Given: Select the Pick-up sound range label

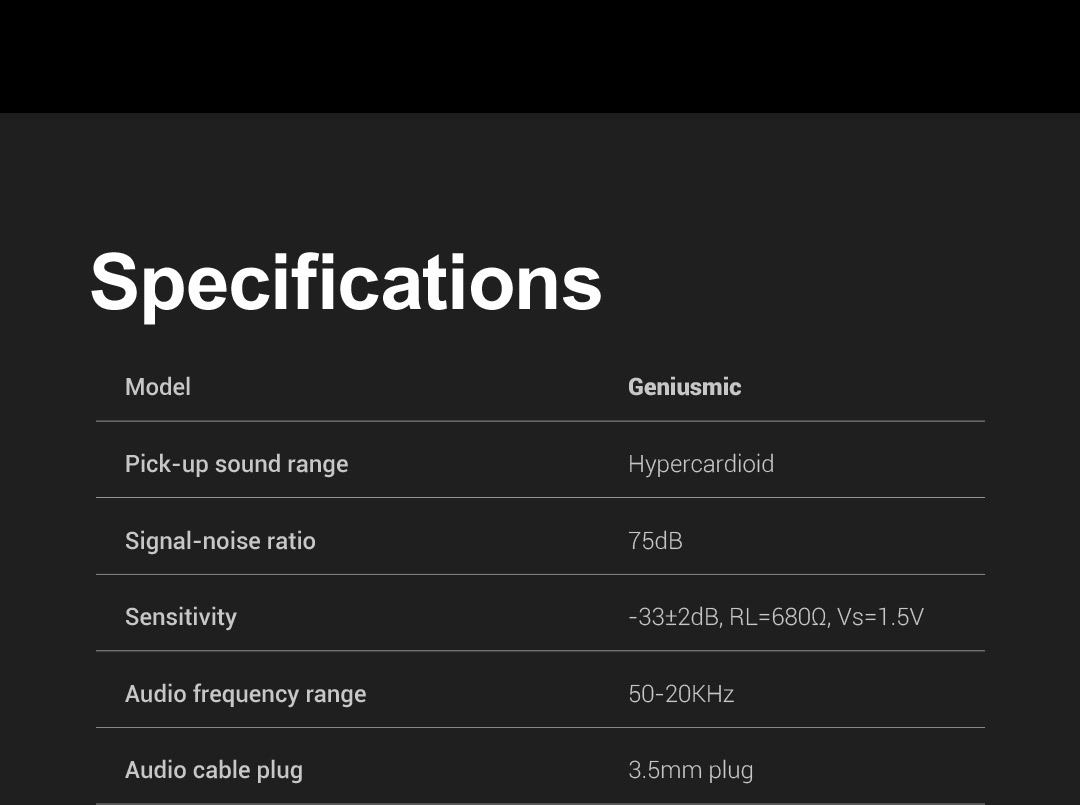Looking at the screenshot, I should pyautogui.click(x=236, y=464).
